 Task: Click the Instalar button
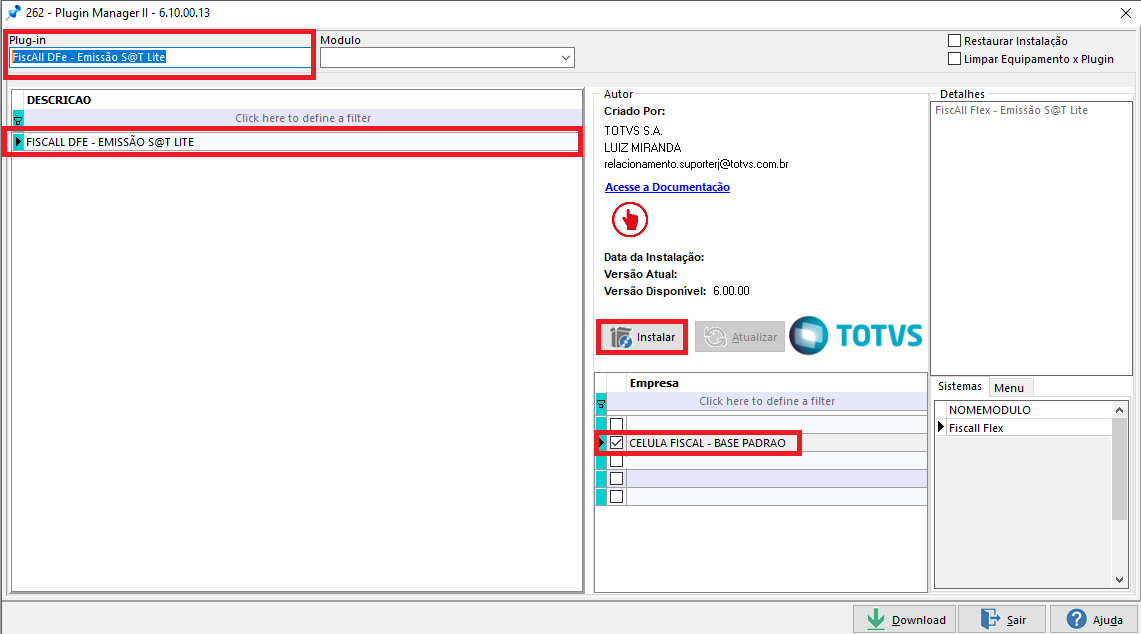[642, 337]
